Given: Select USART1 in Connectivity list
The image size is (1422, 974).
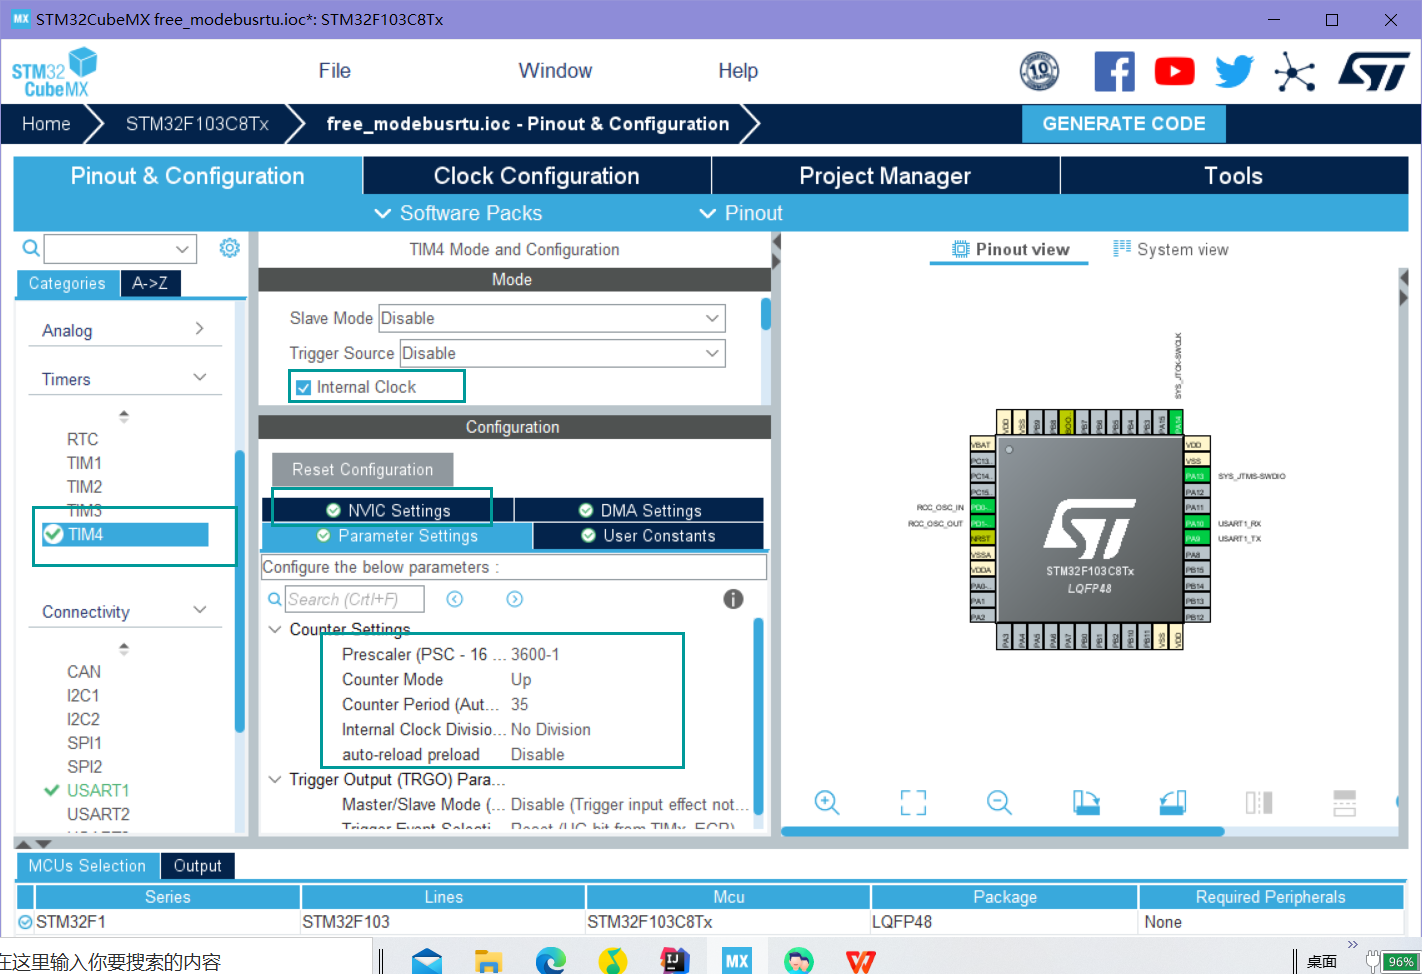Looking at the screenshot, I should (97, 790).
